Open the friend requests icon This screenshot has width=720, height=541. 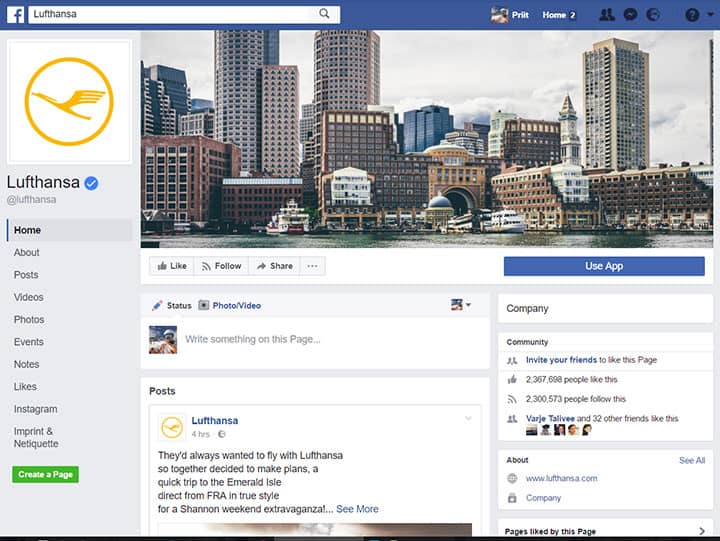[x=607, y=15]
